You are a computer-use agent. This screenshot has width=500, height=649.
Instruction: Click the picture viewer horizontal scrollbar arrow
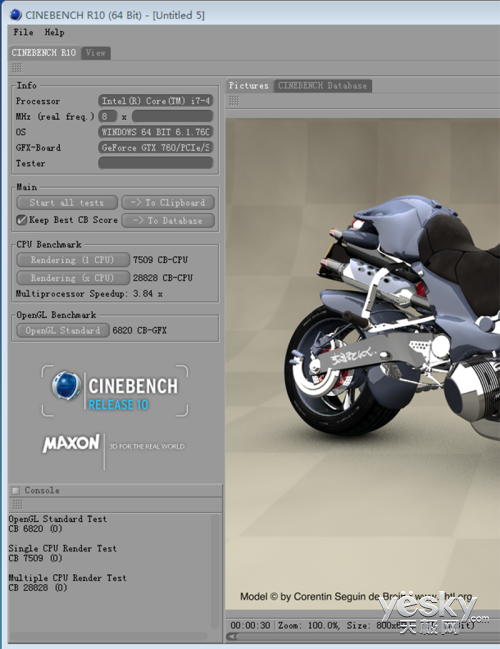coord(233,636)
